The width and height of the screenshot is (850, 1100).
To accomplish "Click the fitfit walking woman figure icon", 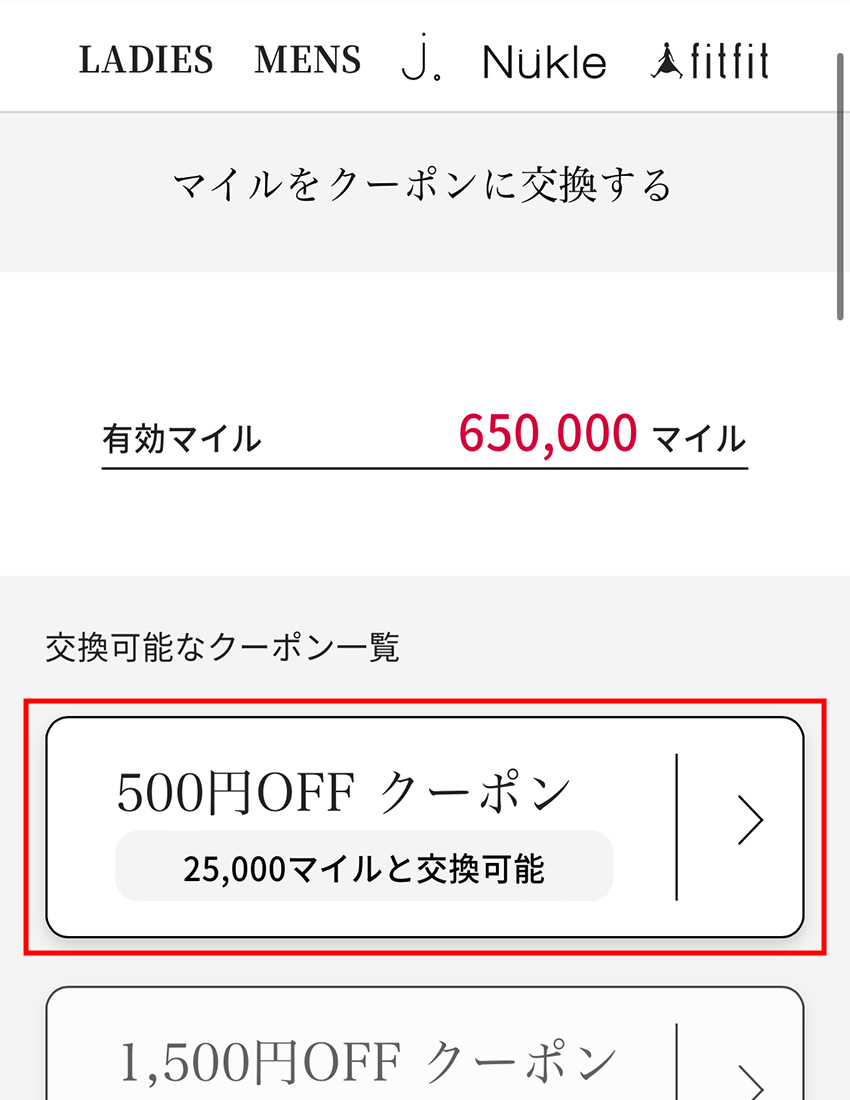I will click(x=667, y=60).
